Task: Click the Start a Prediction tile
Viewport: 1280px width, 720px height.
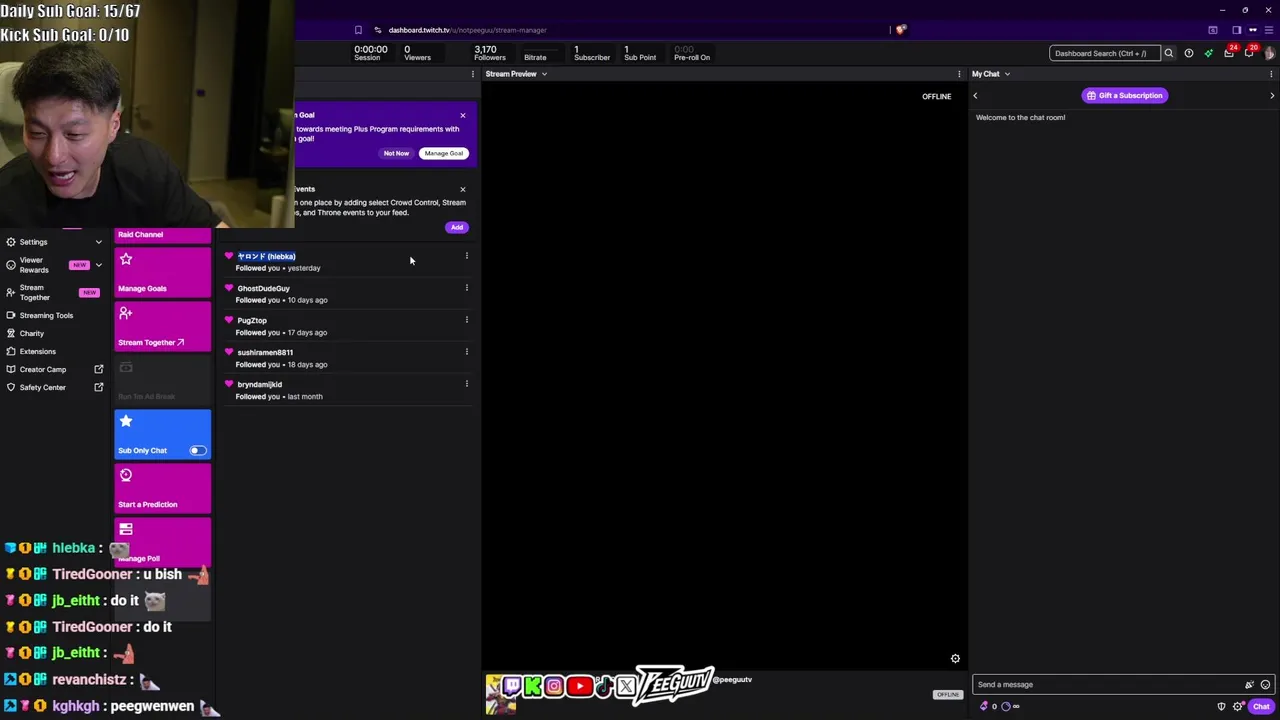Action: point(162,488)
